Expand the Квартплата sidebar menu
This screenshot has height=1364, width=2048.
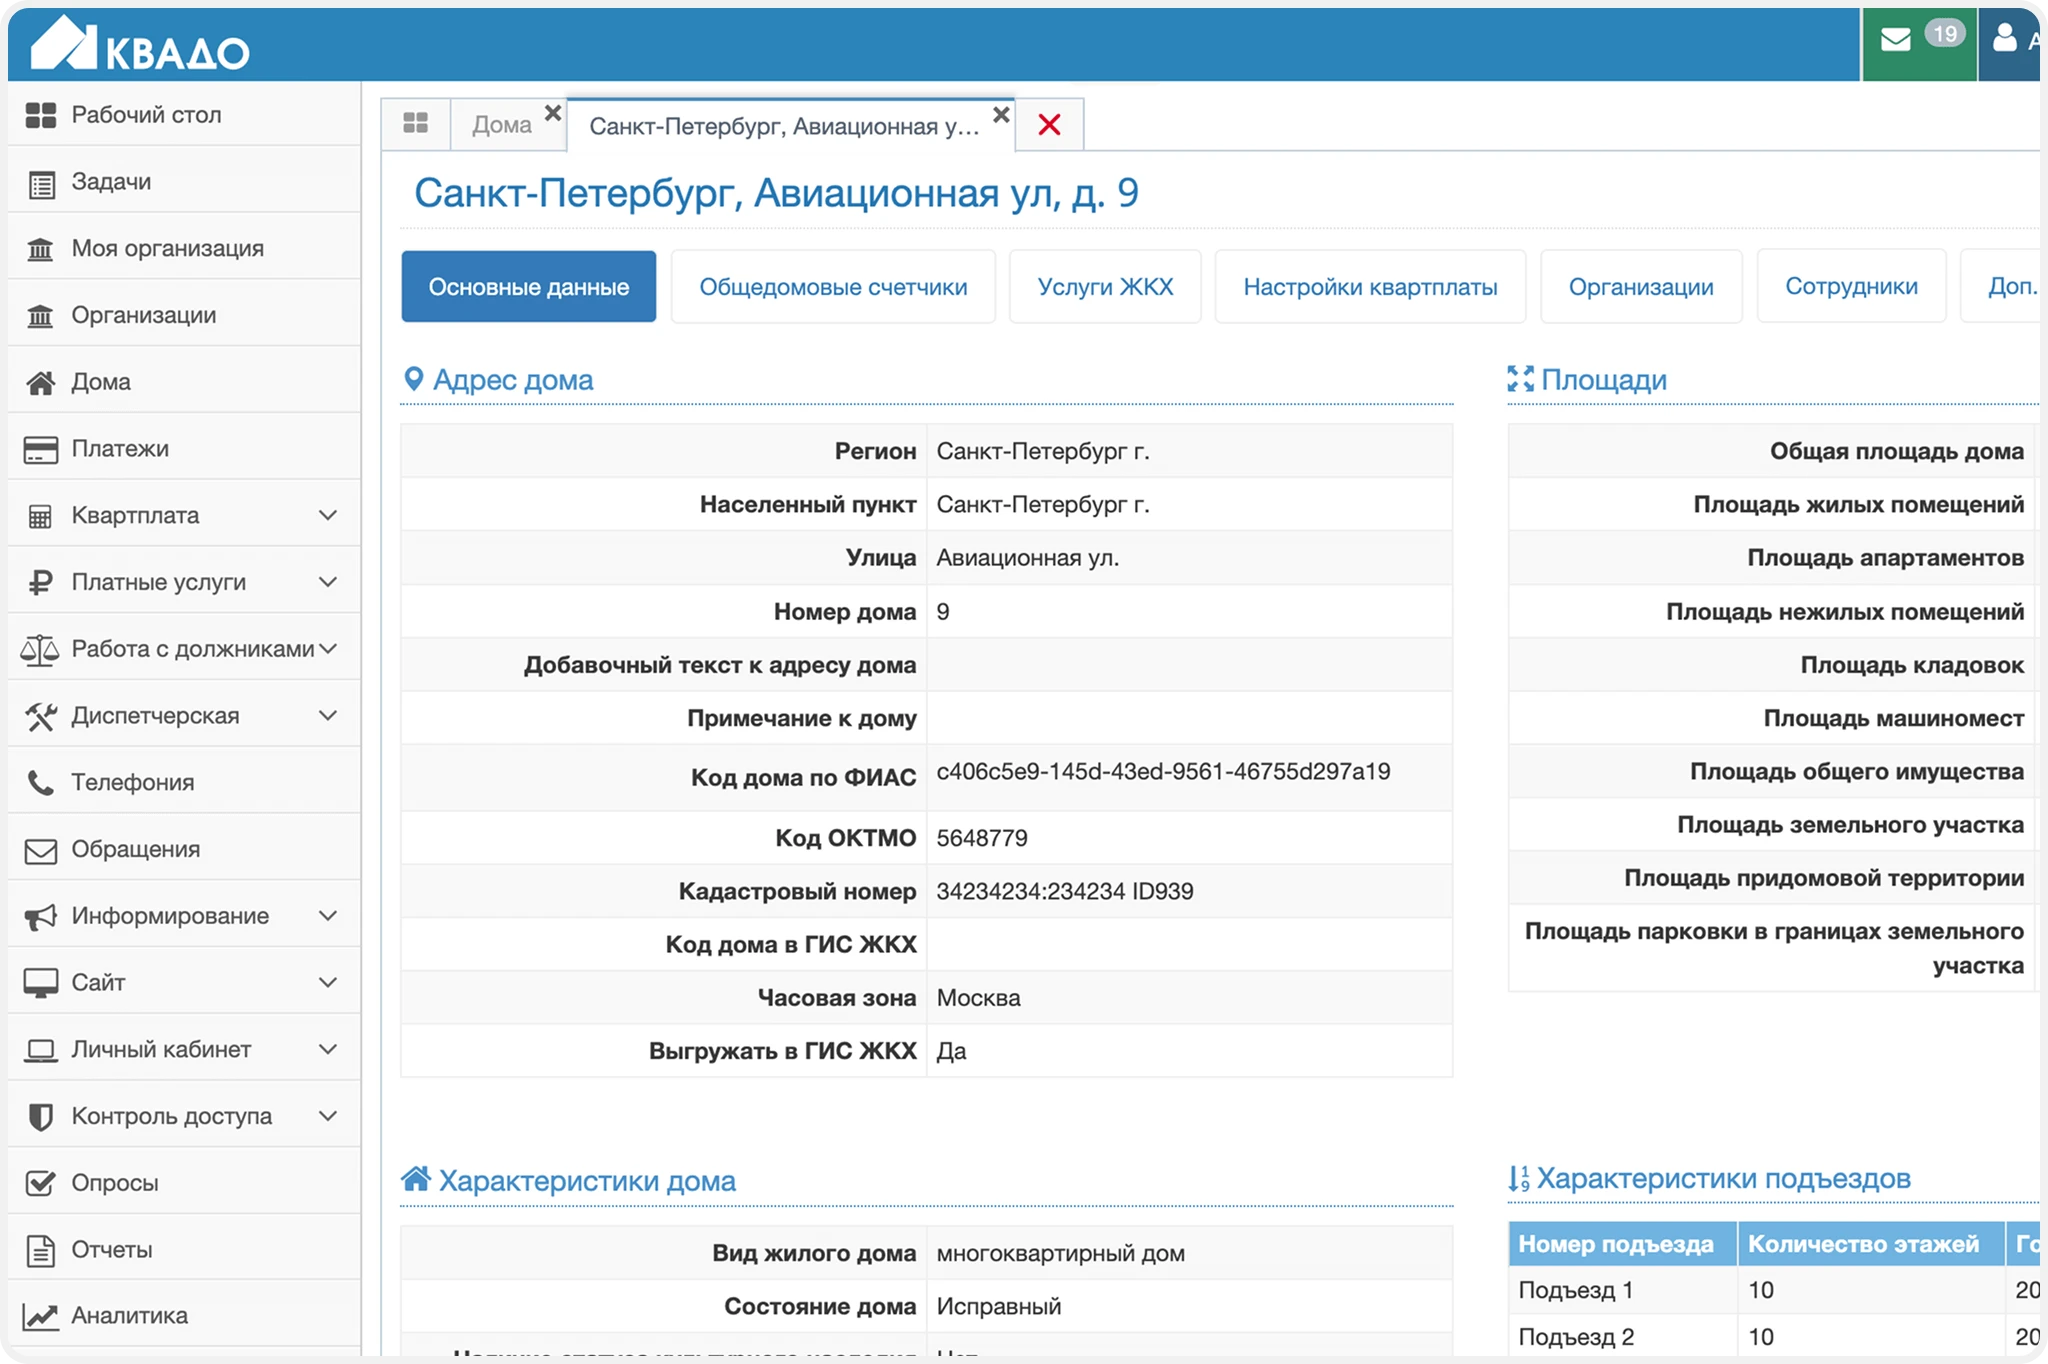tap(327, 516)
